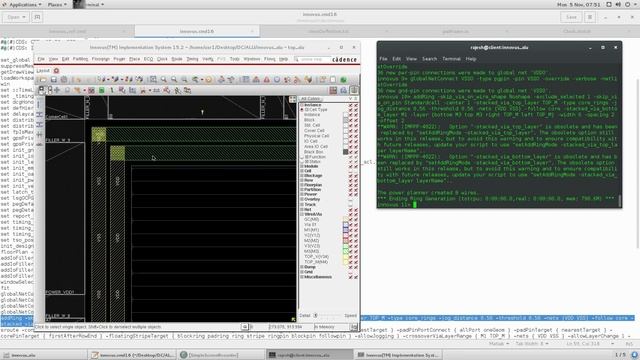This screenshot has height=360, width=640.
Task: Toggle visibility checkbox for M1(M1) layer
Action: tap(350, 230)
